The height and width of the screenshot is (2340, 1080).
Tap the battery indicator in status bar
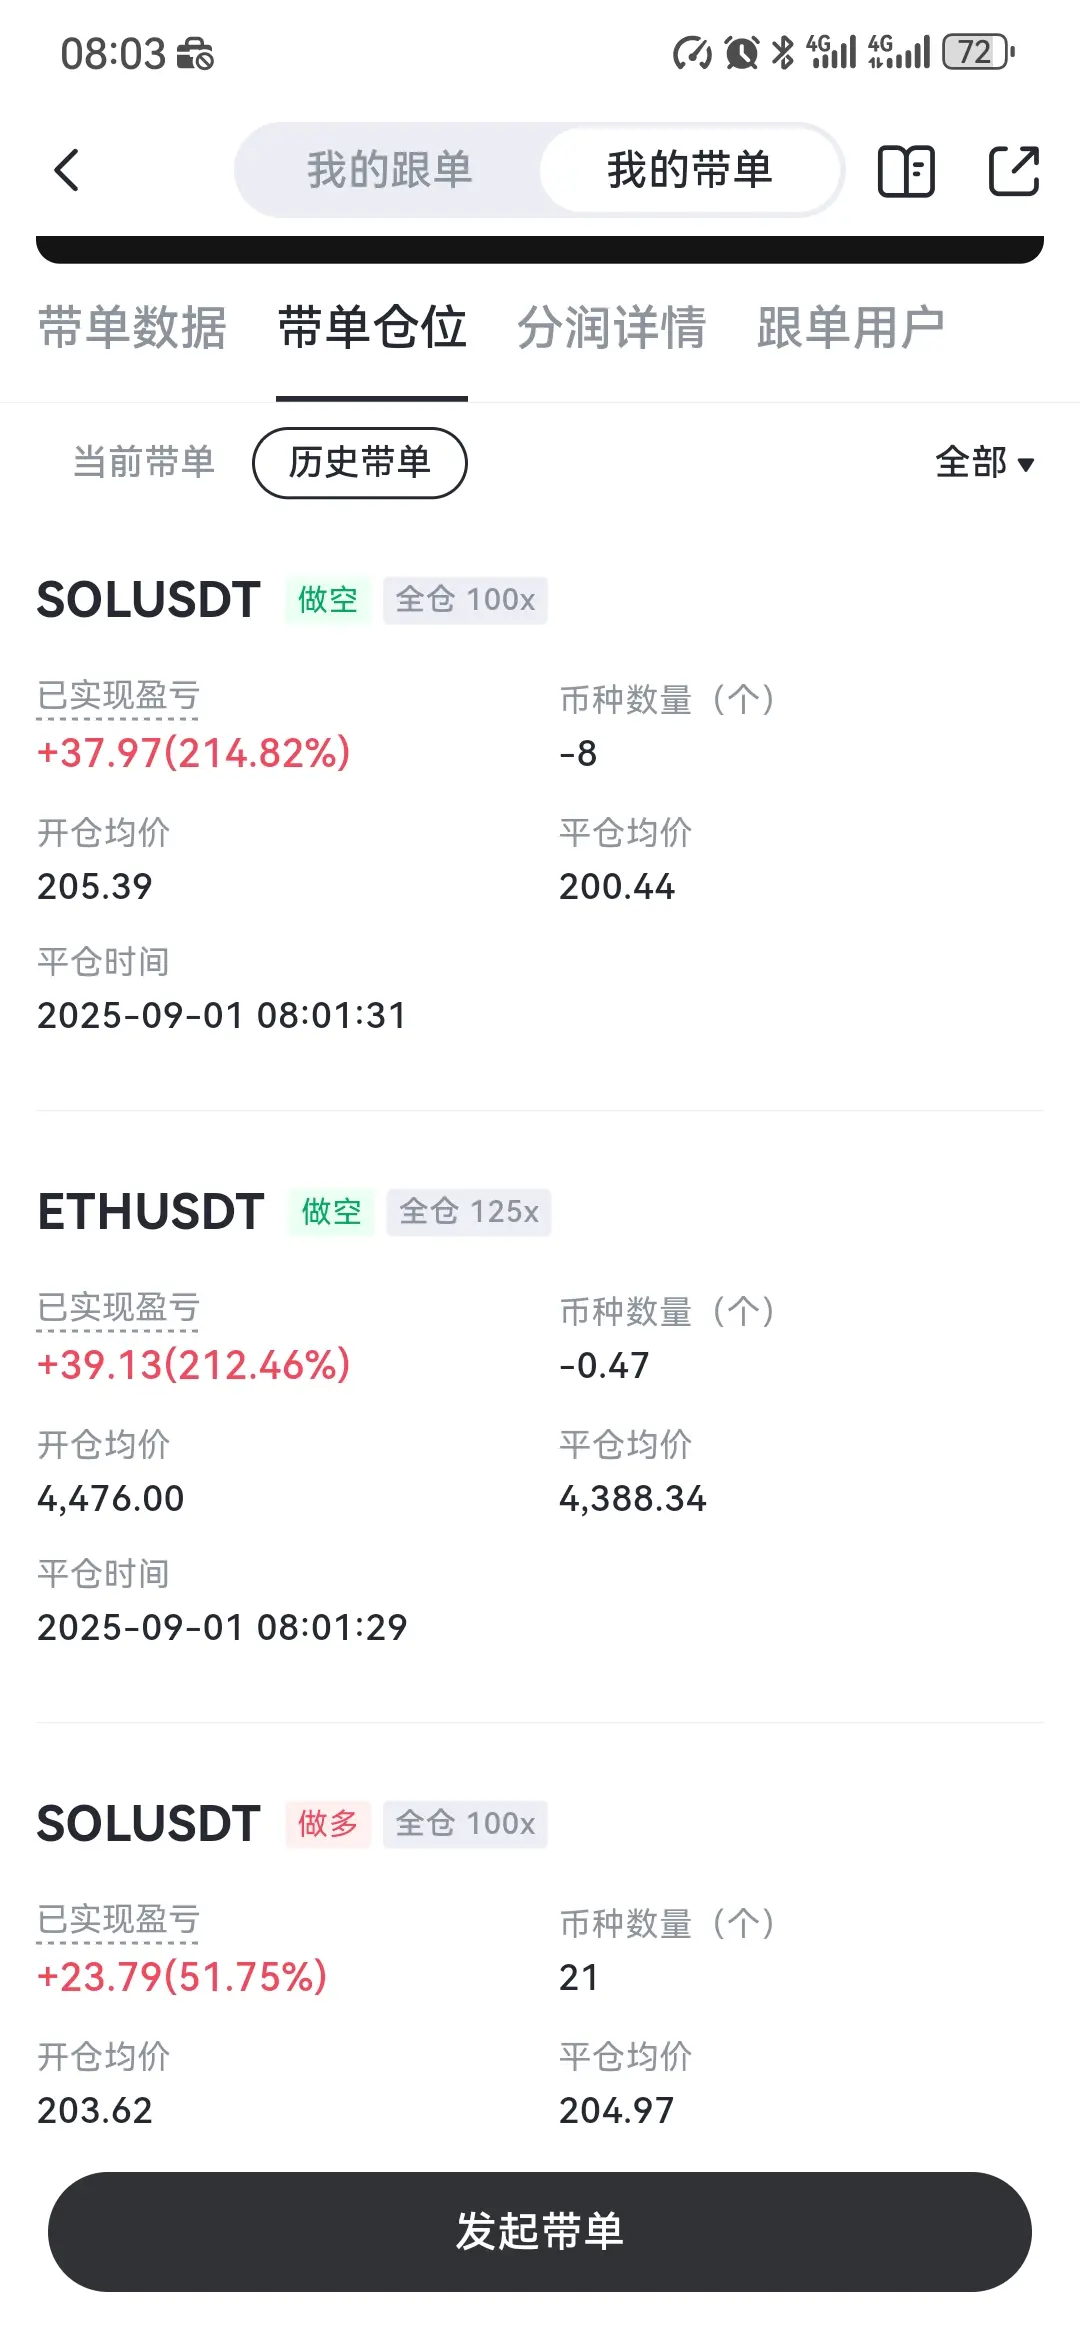979,52
